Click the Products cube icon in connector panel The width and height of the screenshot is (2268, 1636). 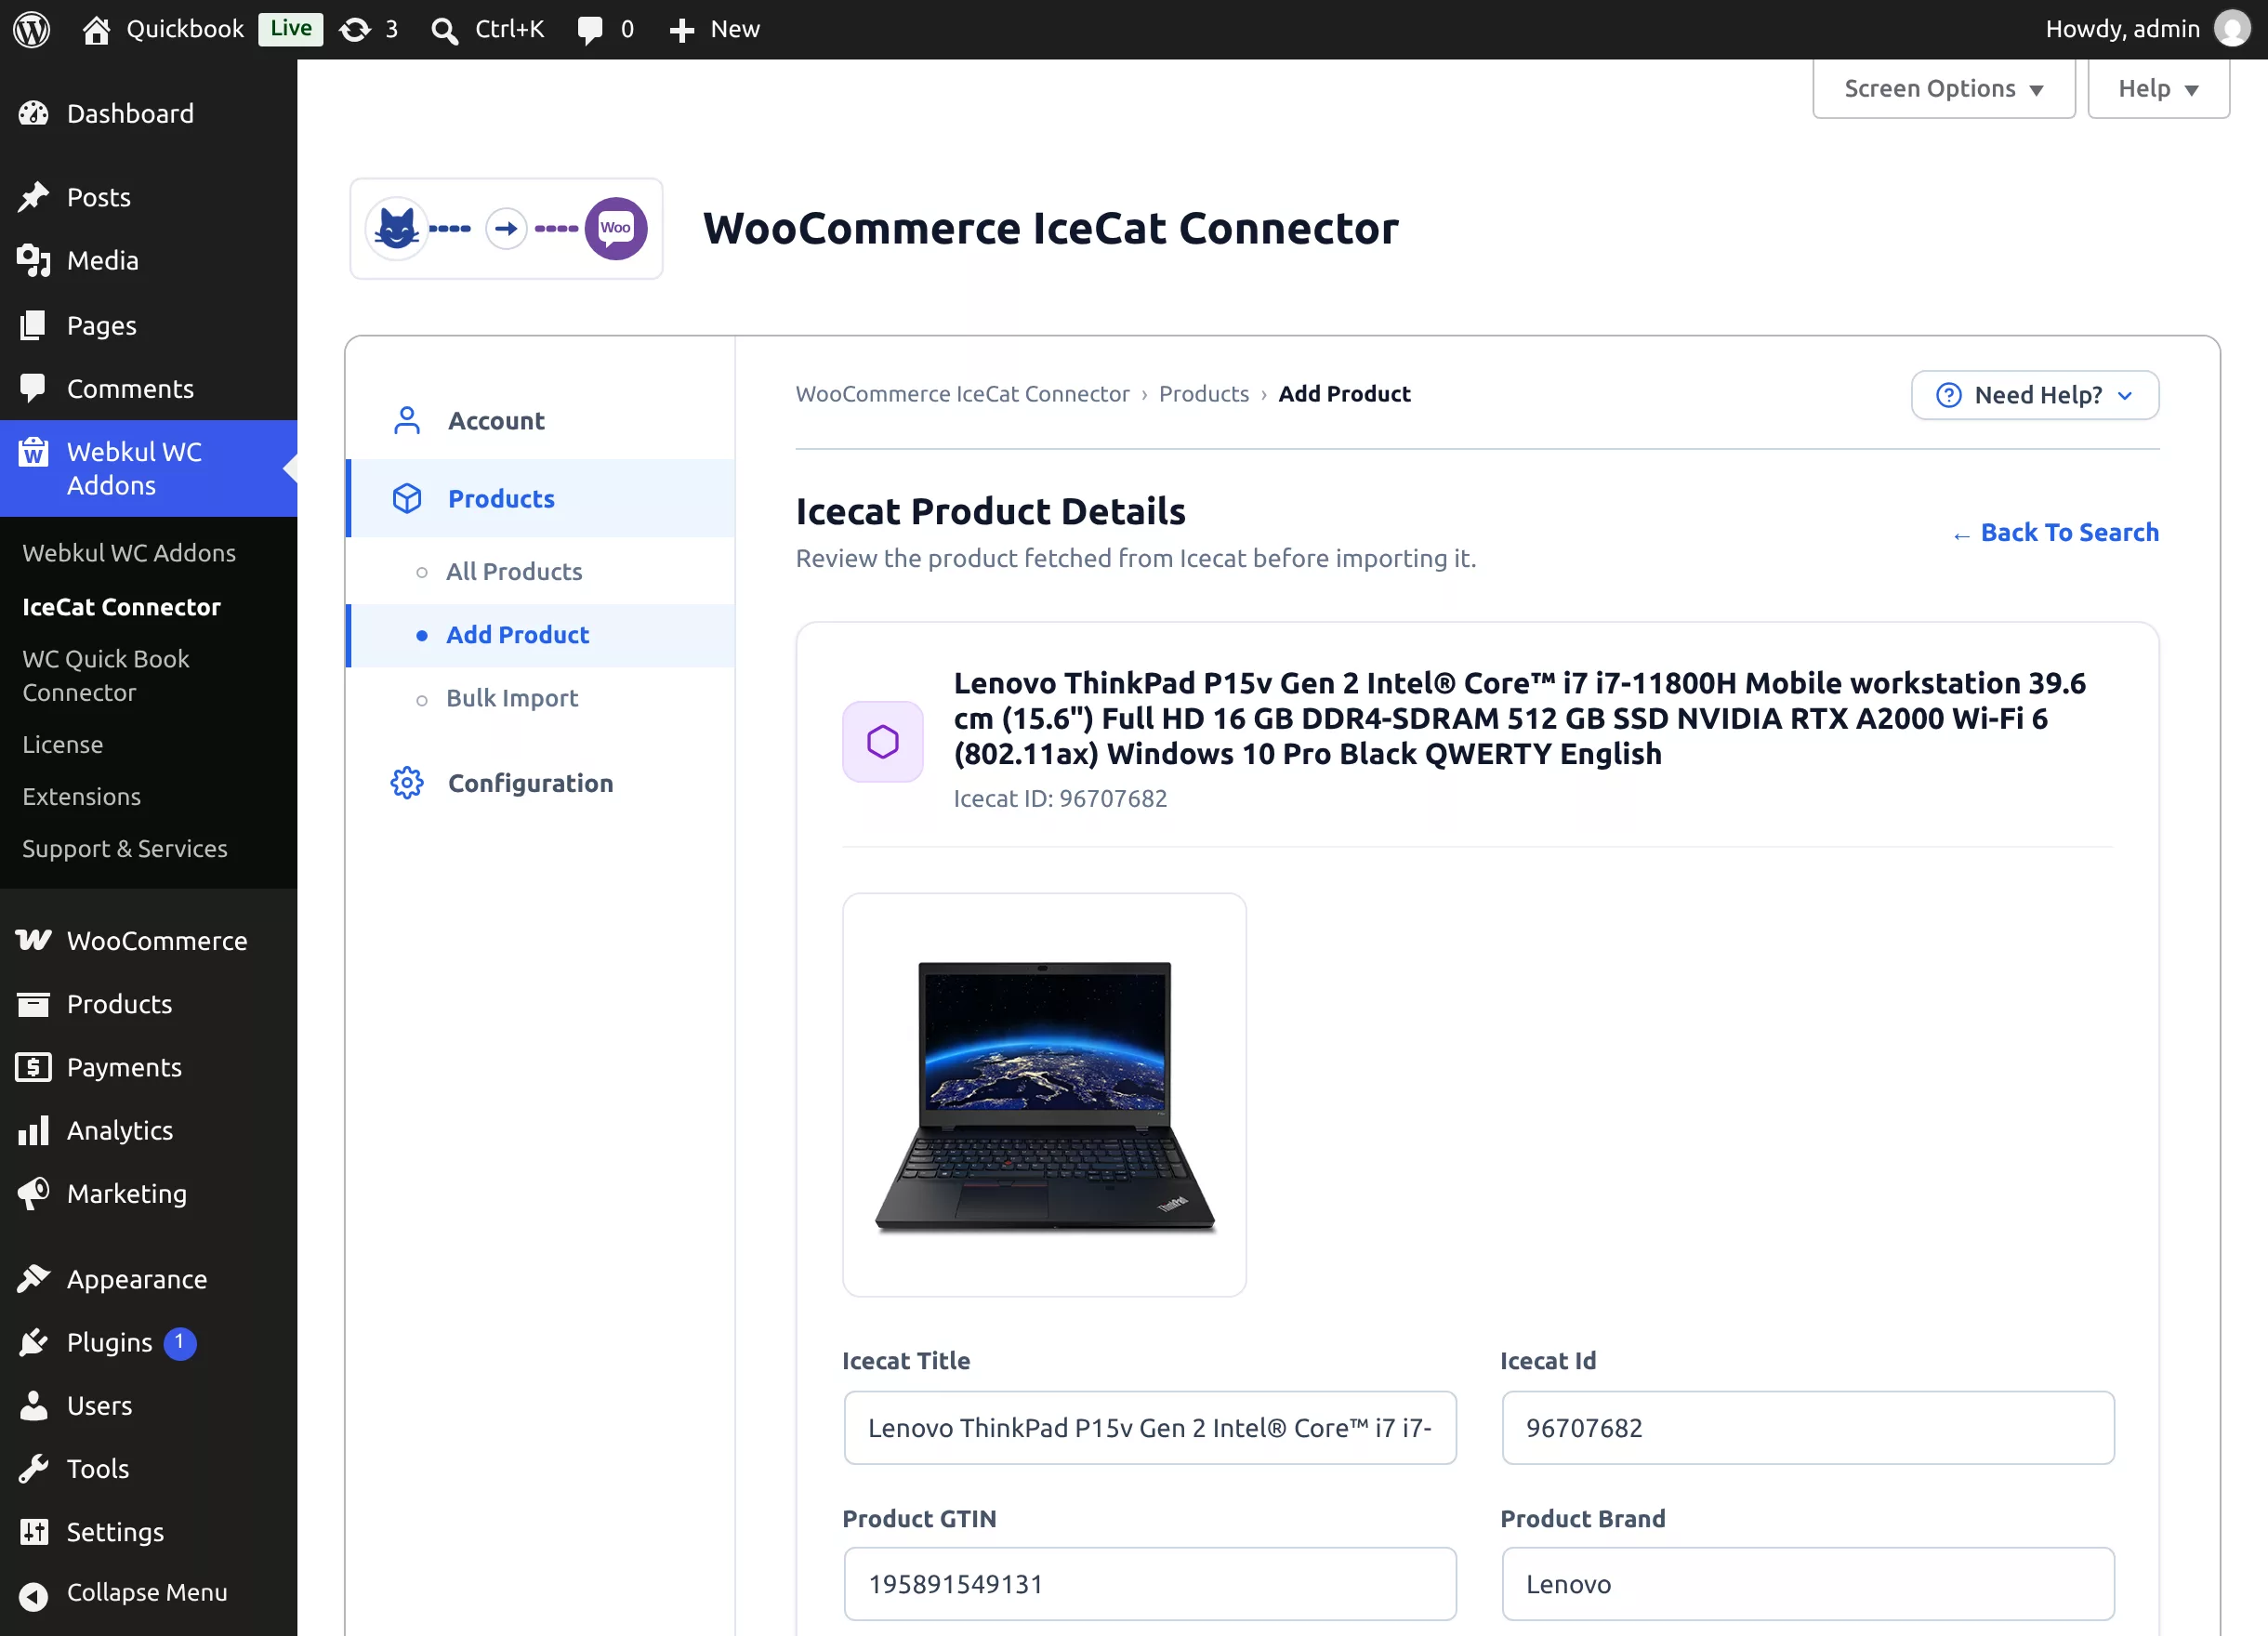pyautogui.click(x=407, y=498)
